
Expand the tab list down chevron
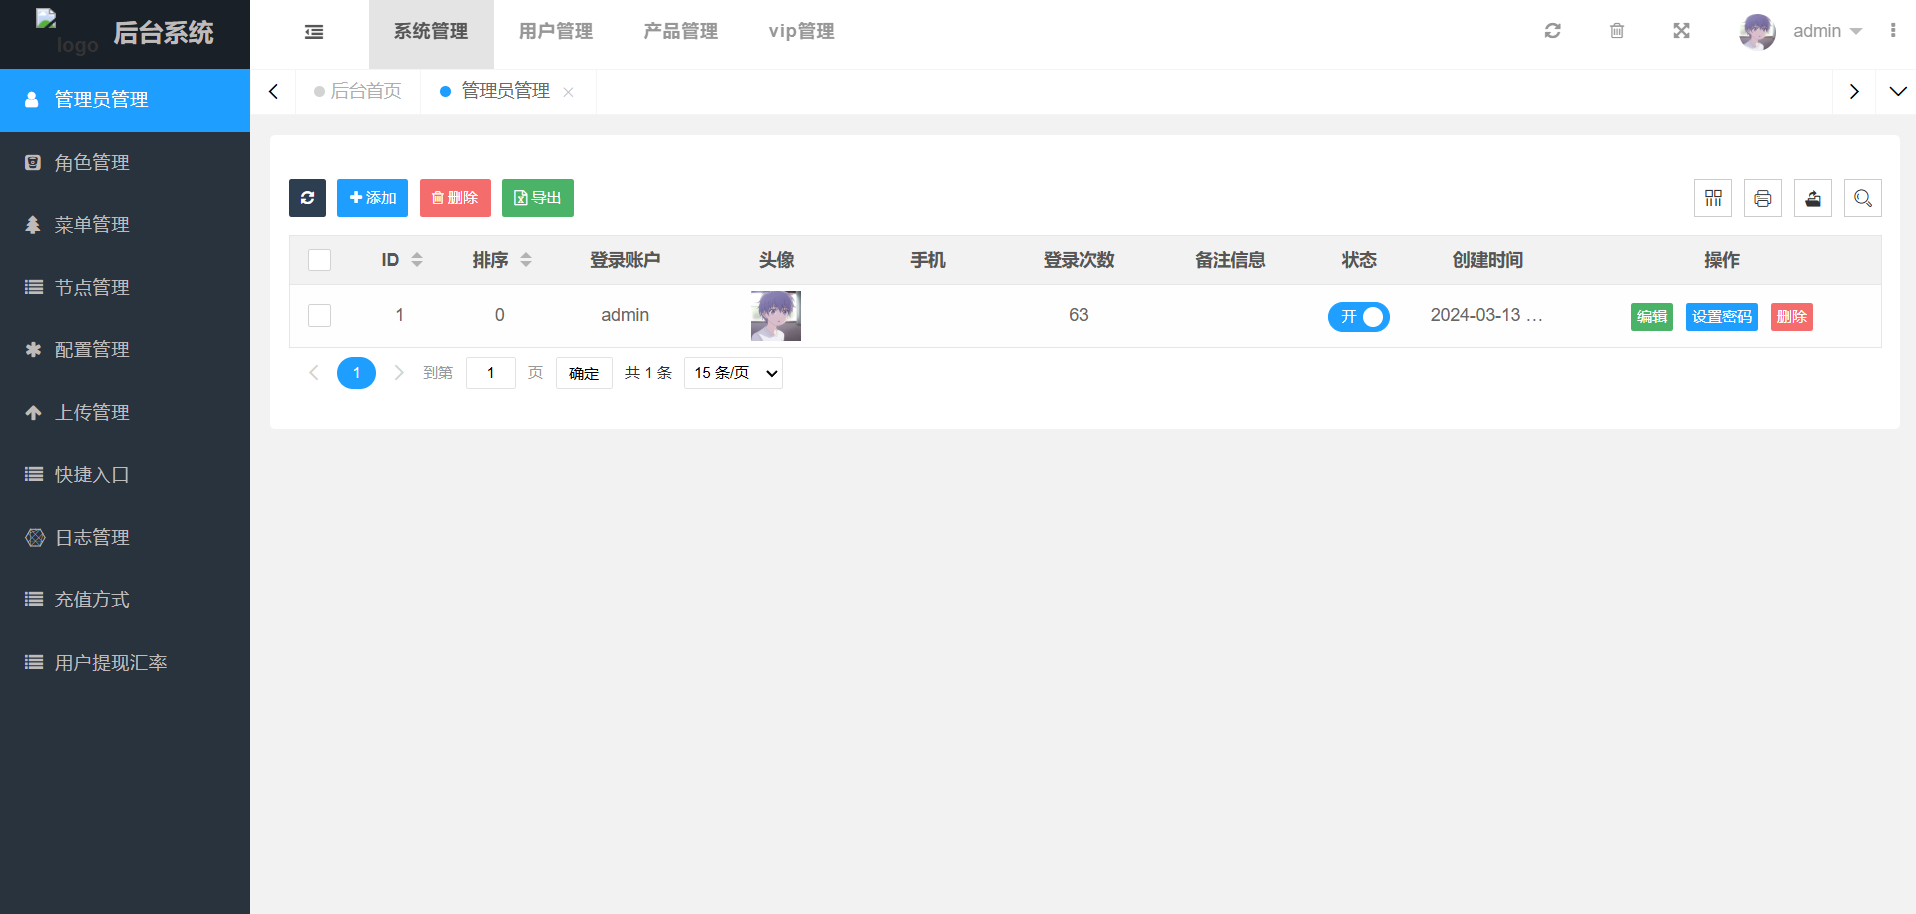click(1897, 91)
